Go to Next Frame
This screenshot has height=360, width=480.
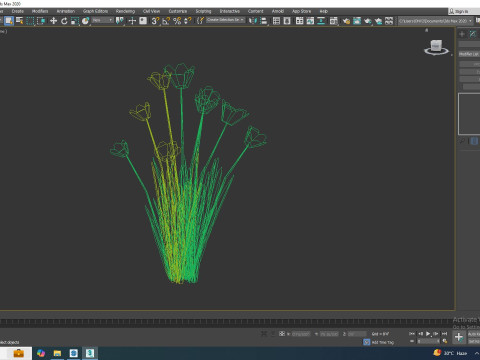click(x=436, y=334)
